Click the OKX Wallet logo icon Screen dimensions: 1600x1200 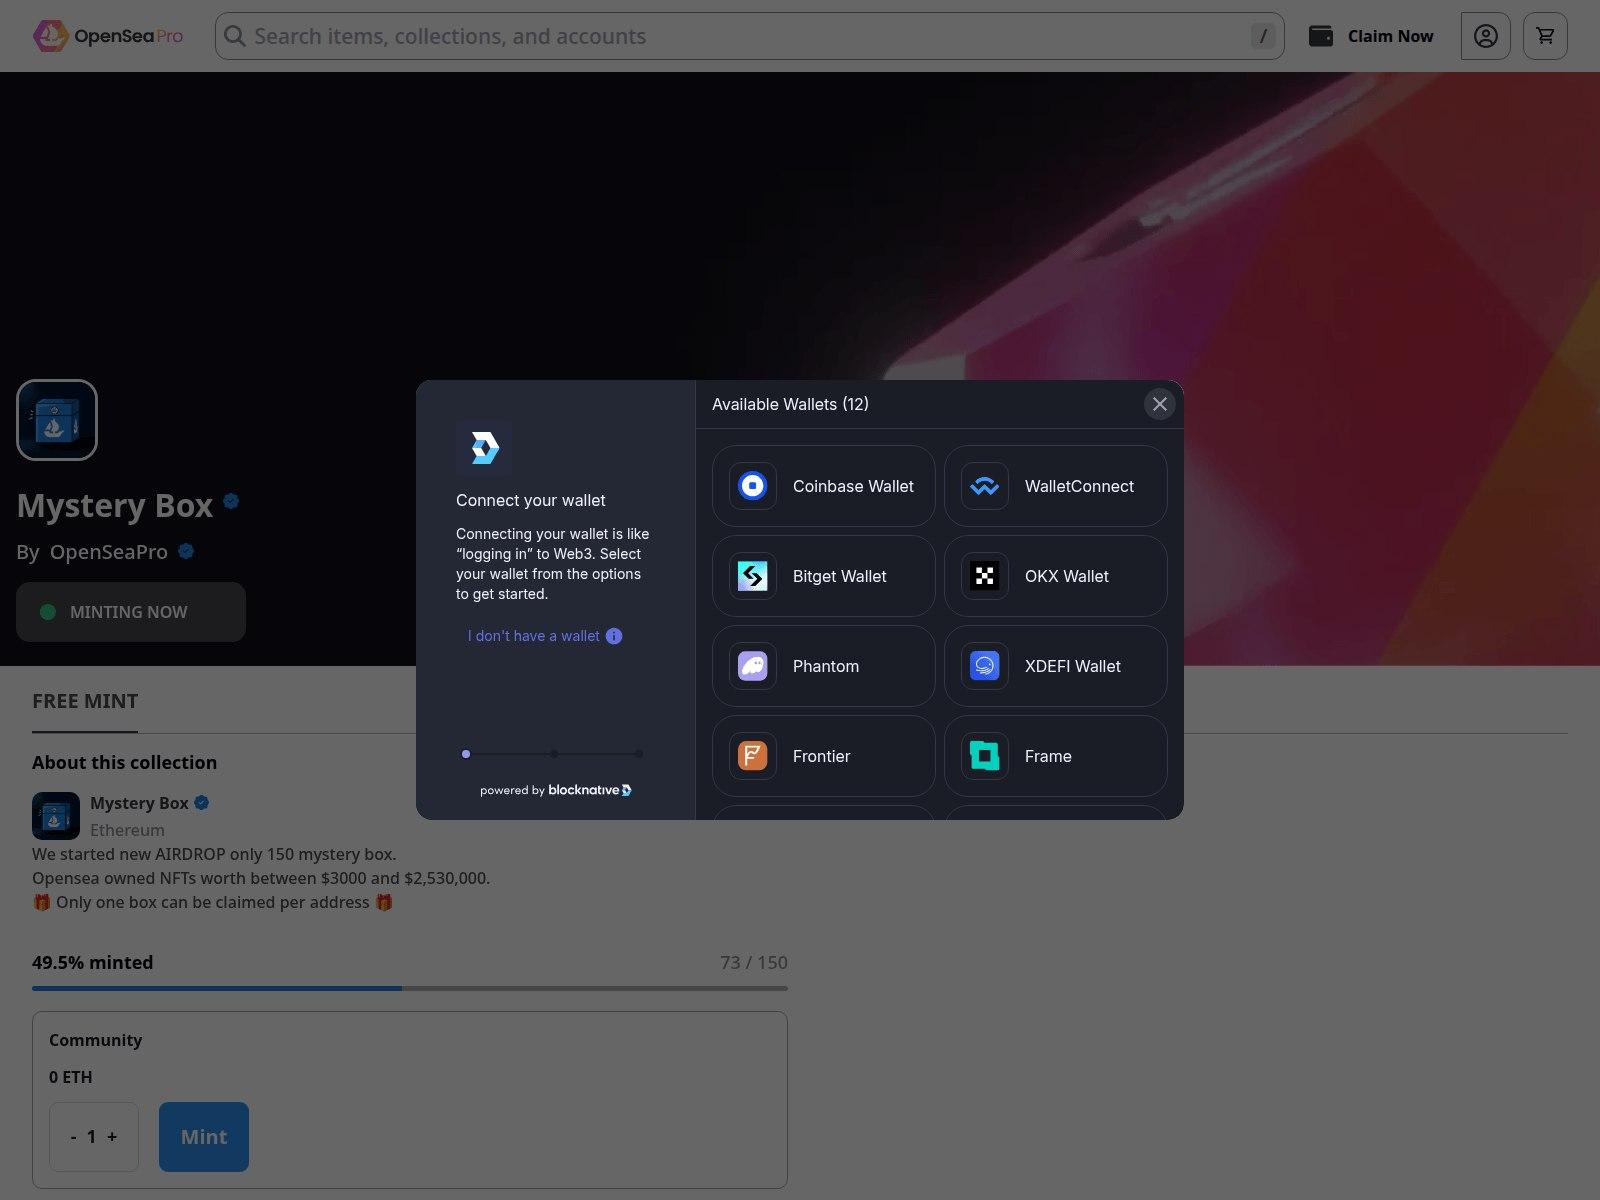[985, 576]
